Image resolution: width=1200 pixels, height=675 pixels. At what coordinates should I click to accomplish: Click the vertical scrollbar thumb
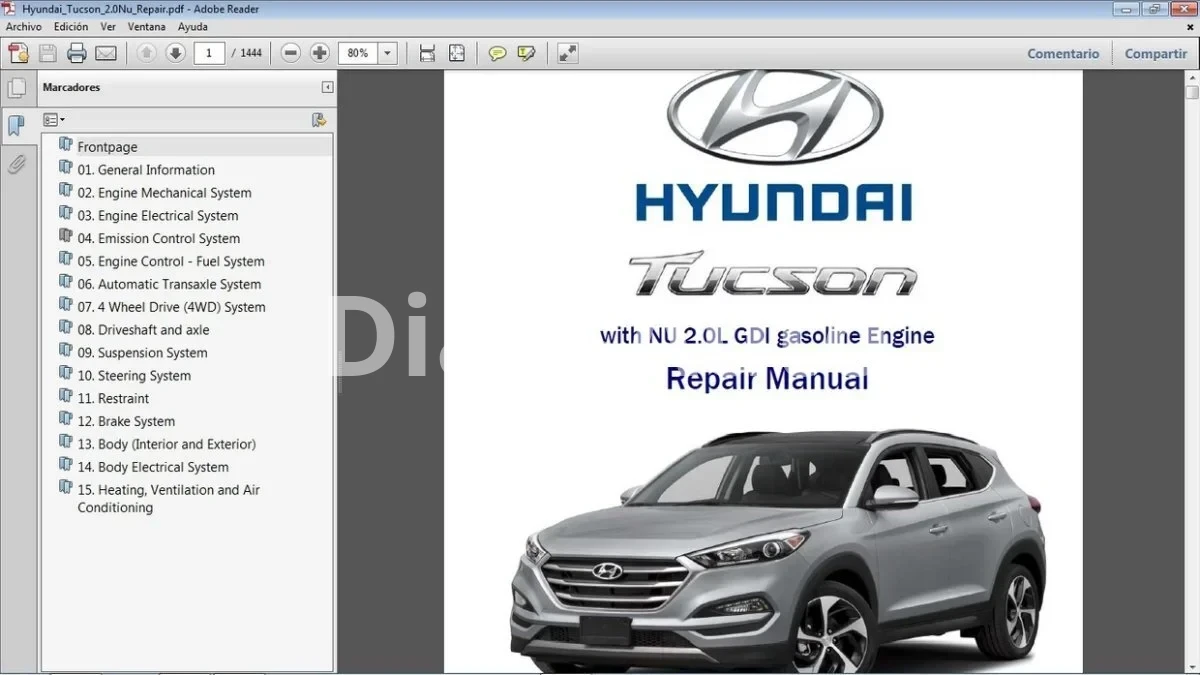click(1192, 92)
